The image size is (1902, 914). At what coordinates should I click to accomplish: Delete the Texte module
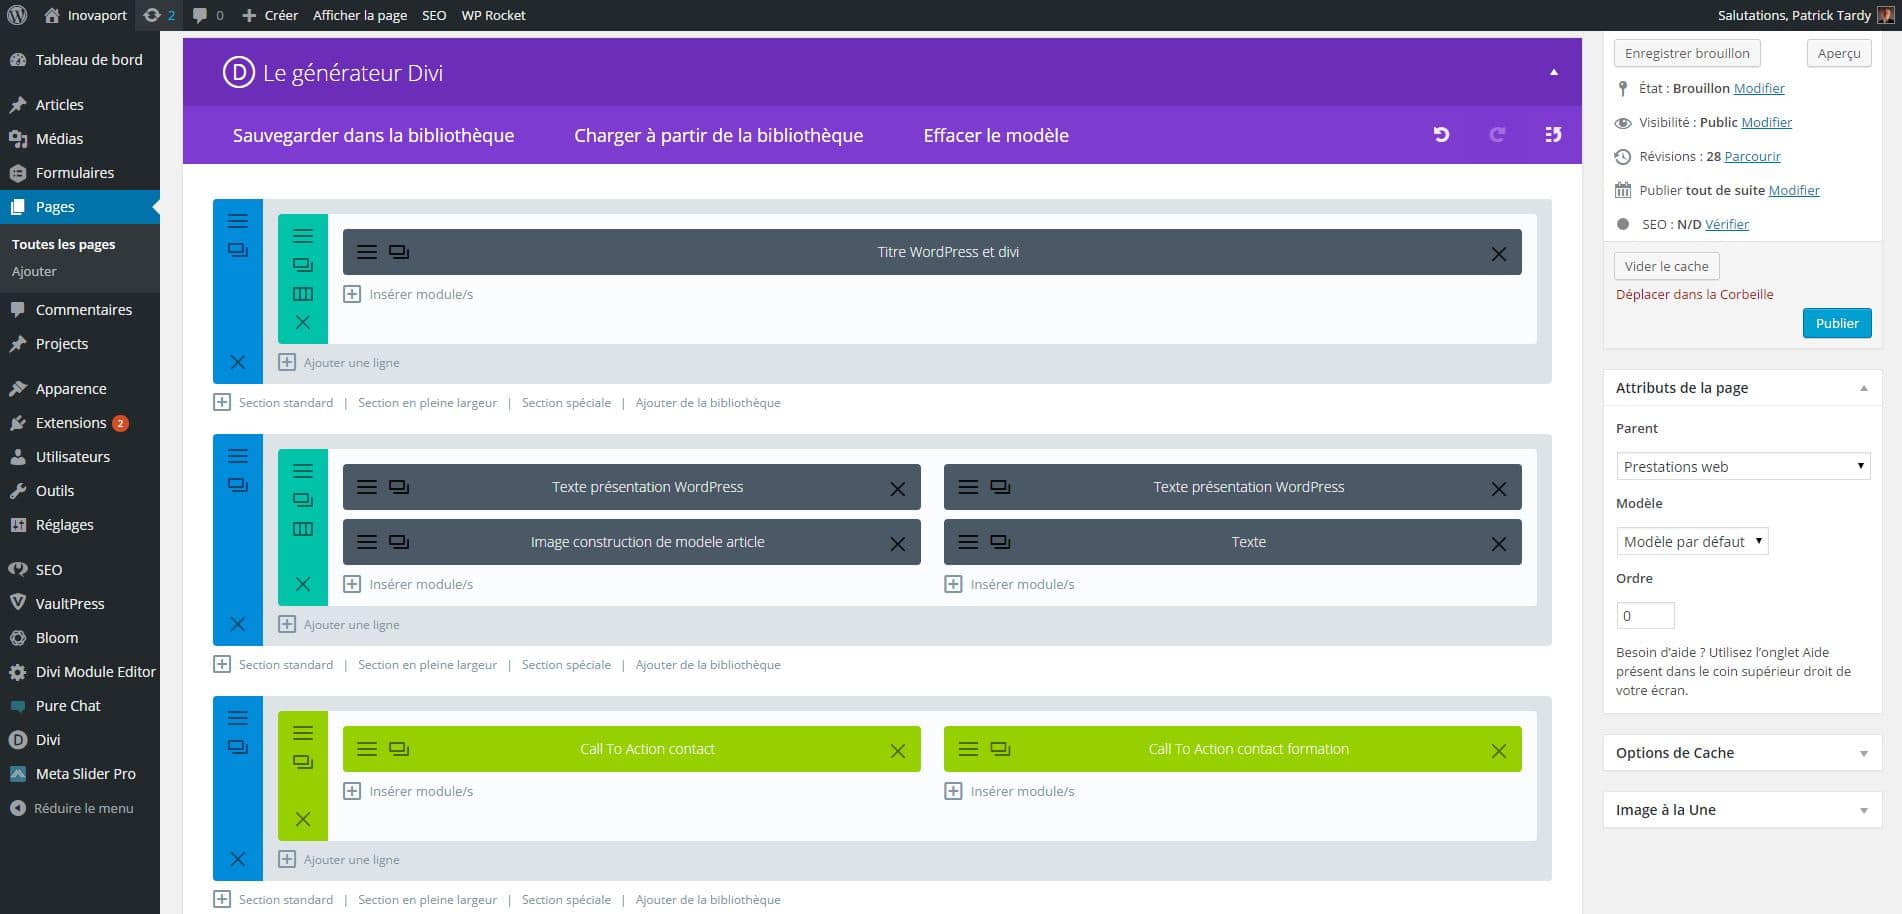[1498, 544]
